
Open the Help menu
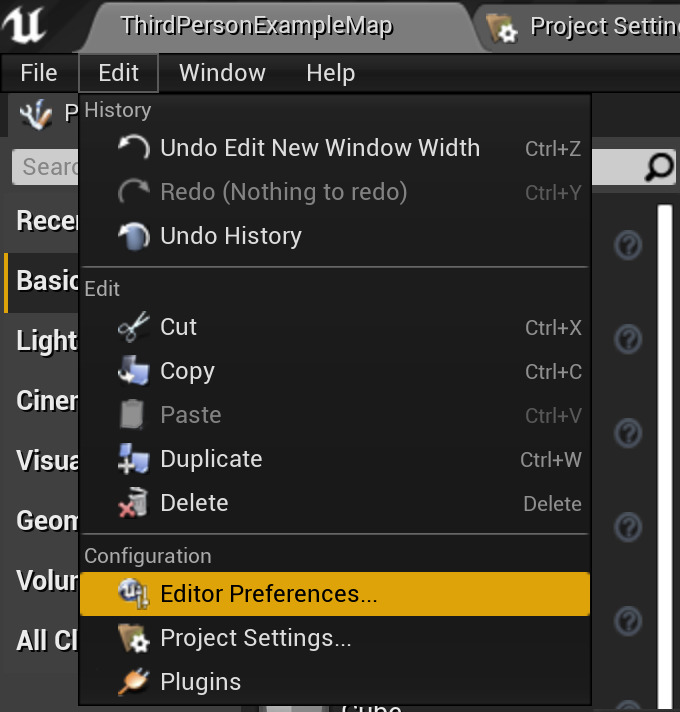(330, 73)
